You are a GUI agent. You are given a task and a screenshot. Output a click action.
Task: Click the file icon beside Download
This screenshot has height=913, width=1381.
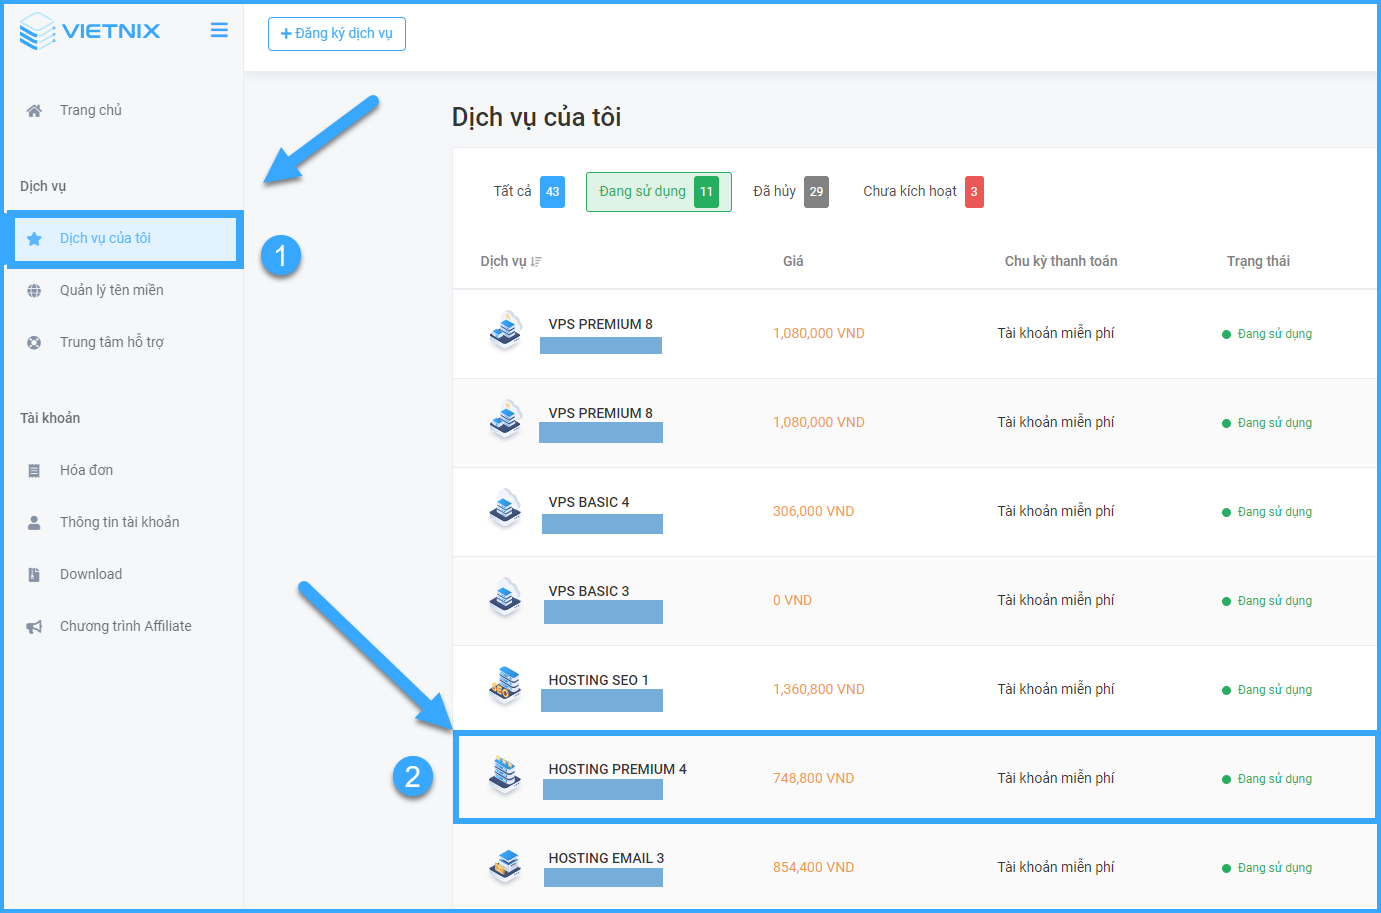coord(34,575)
